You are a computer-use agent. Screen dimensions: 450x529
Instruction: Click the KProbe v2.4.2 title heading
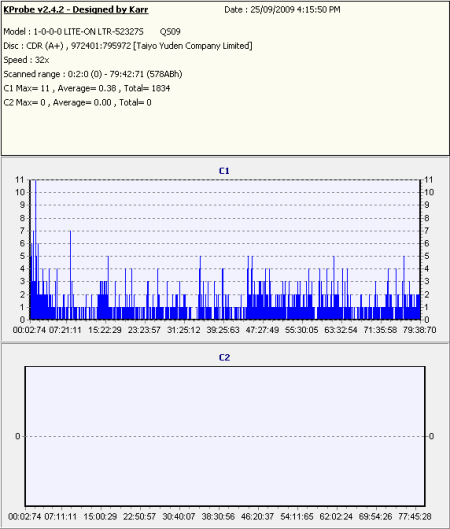point(76,9)
